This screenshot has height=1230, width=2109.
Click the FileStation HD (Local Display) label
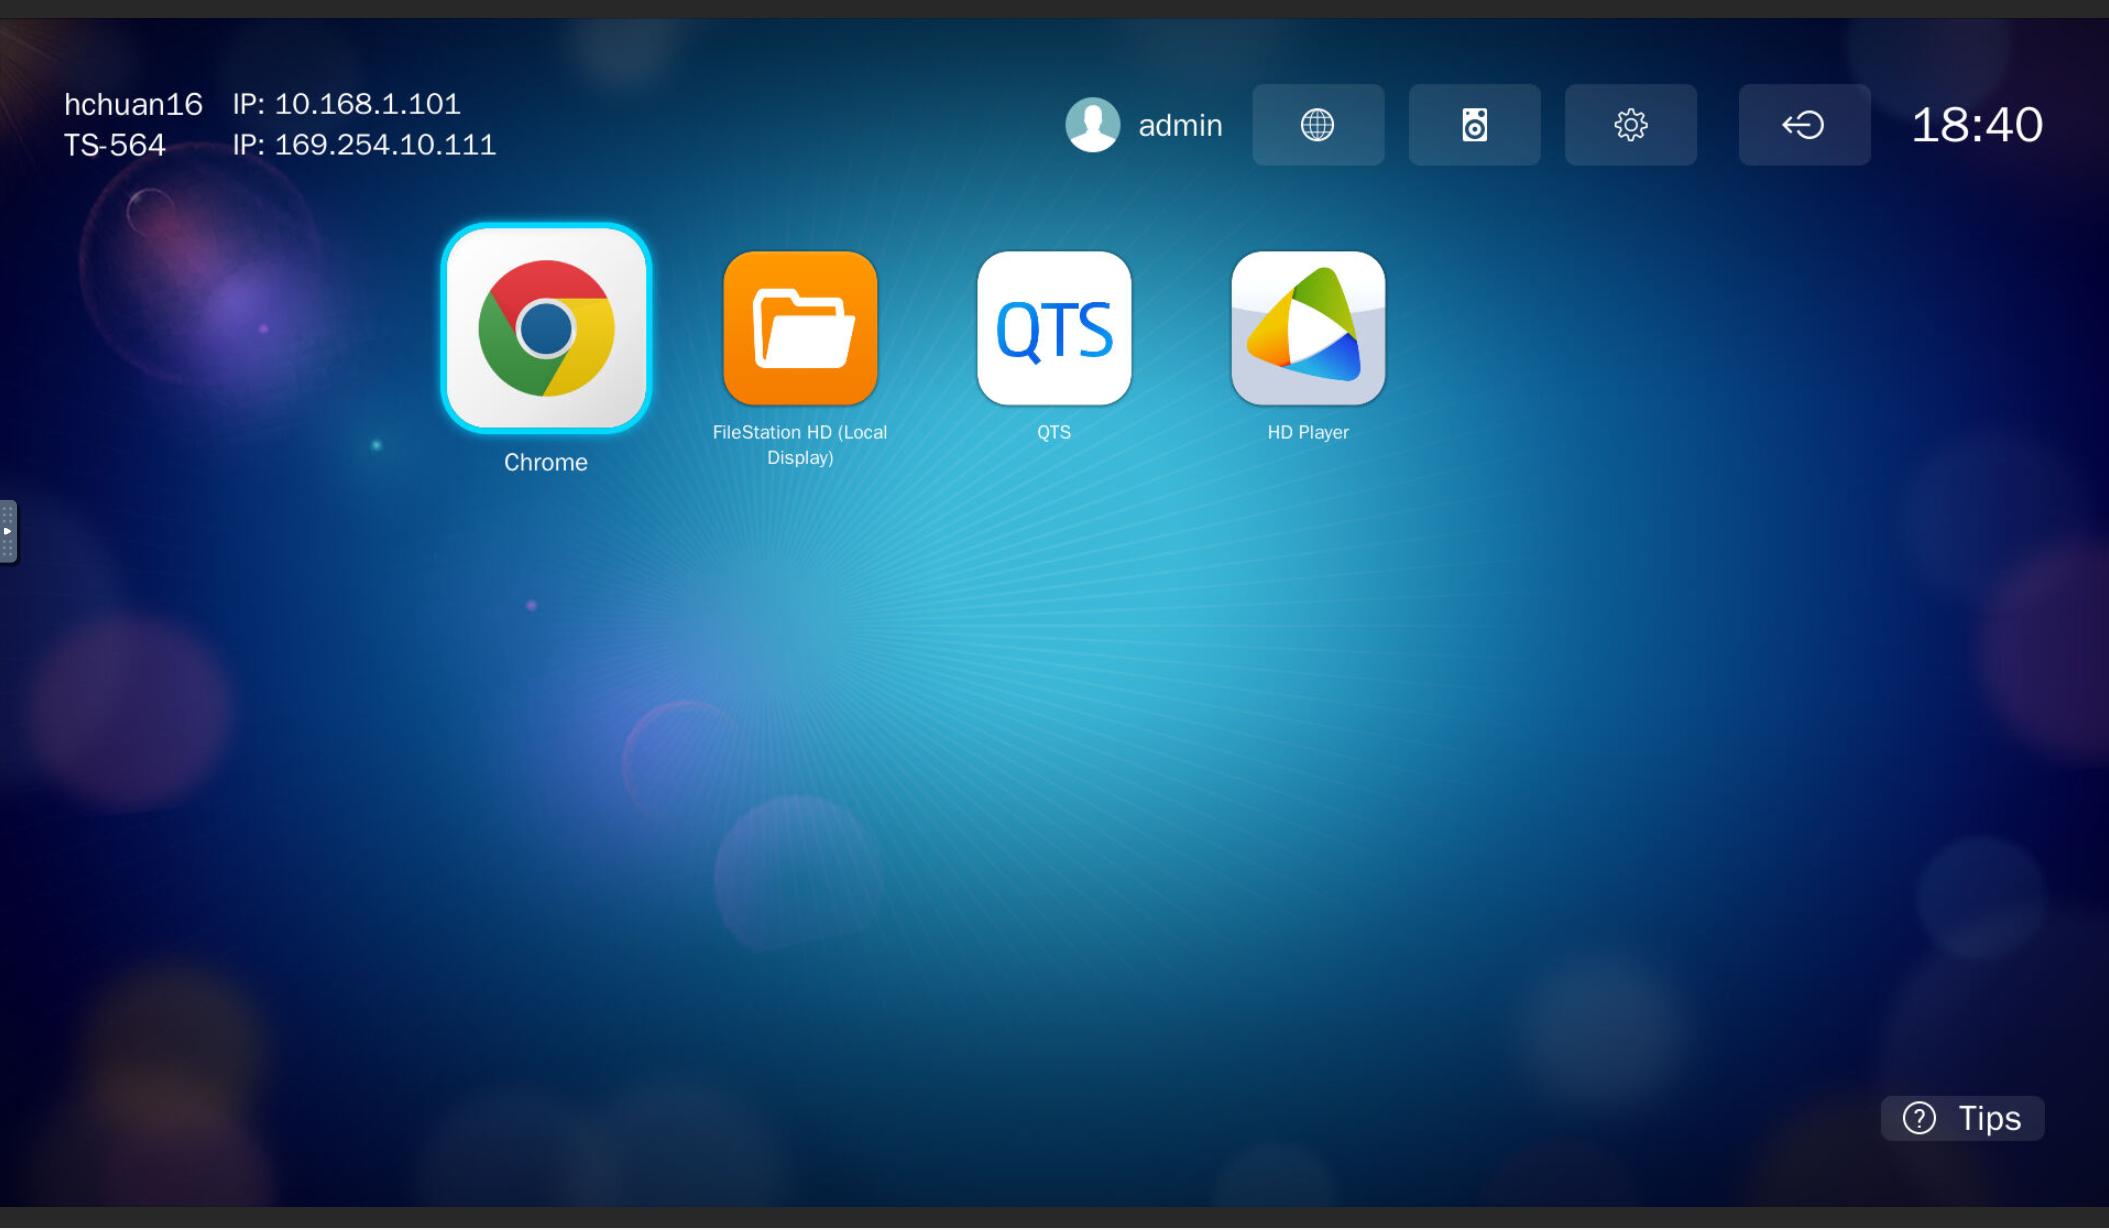800,445
